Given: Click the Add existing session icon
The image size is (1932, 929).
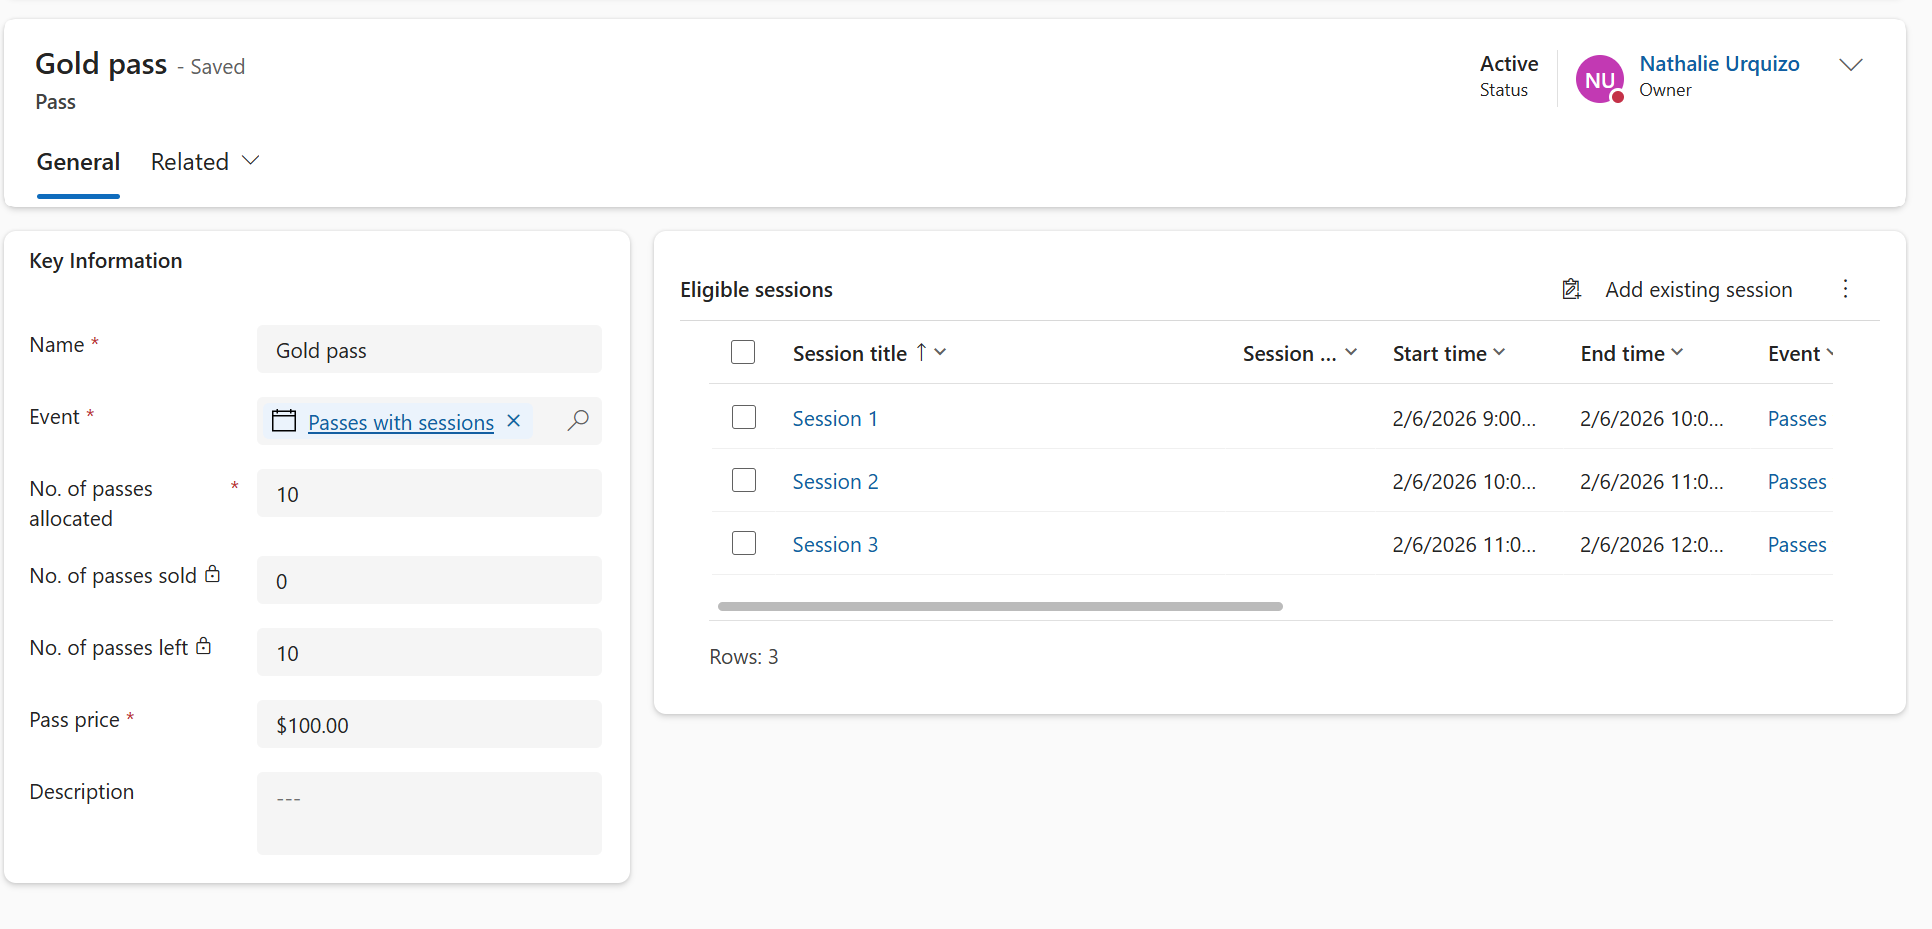Looking at the screenshot, I should (1571, 289).
